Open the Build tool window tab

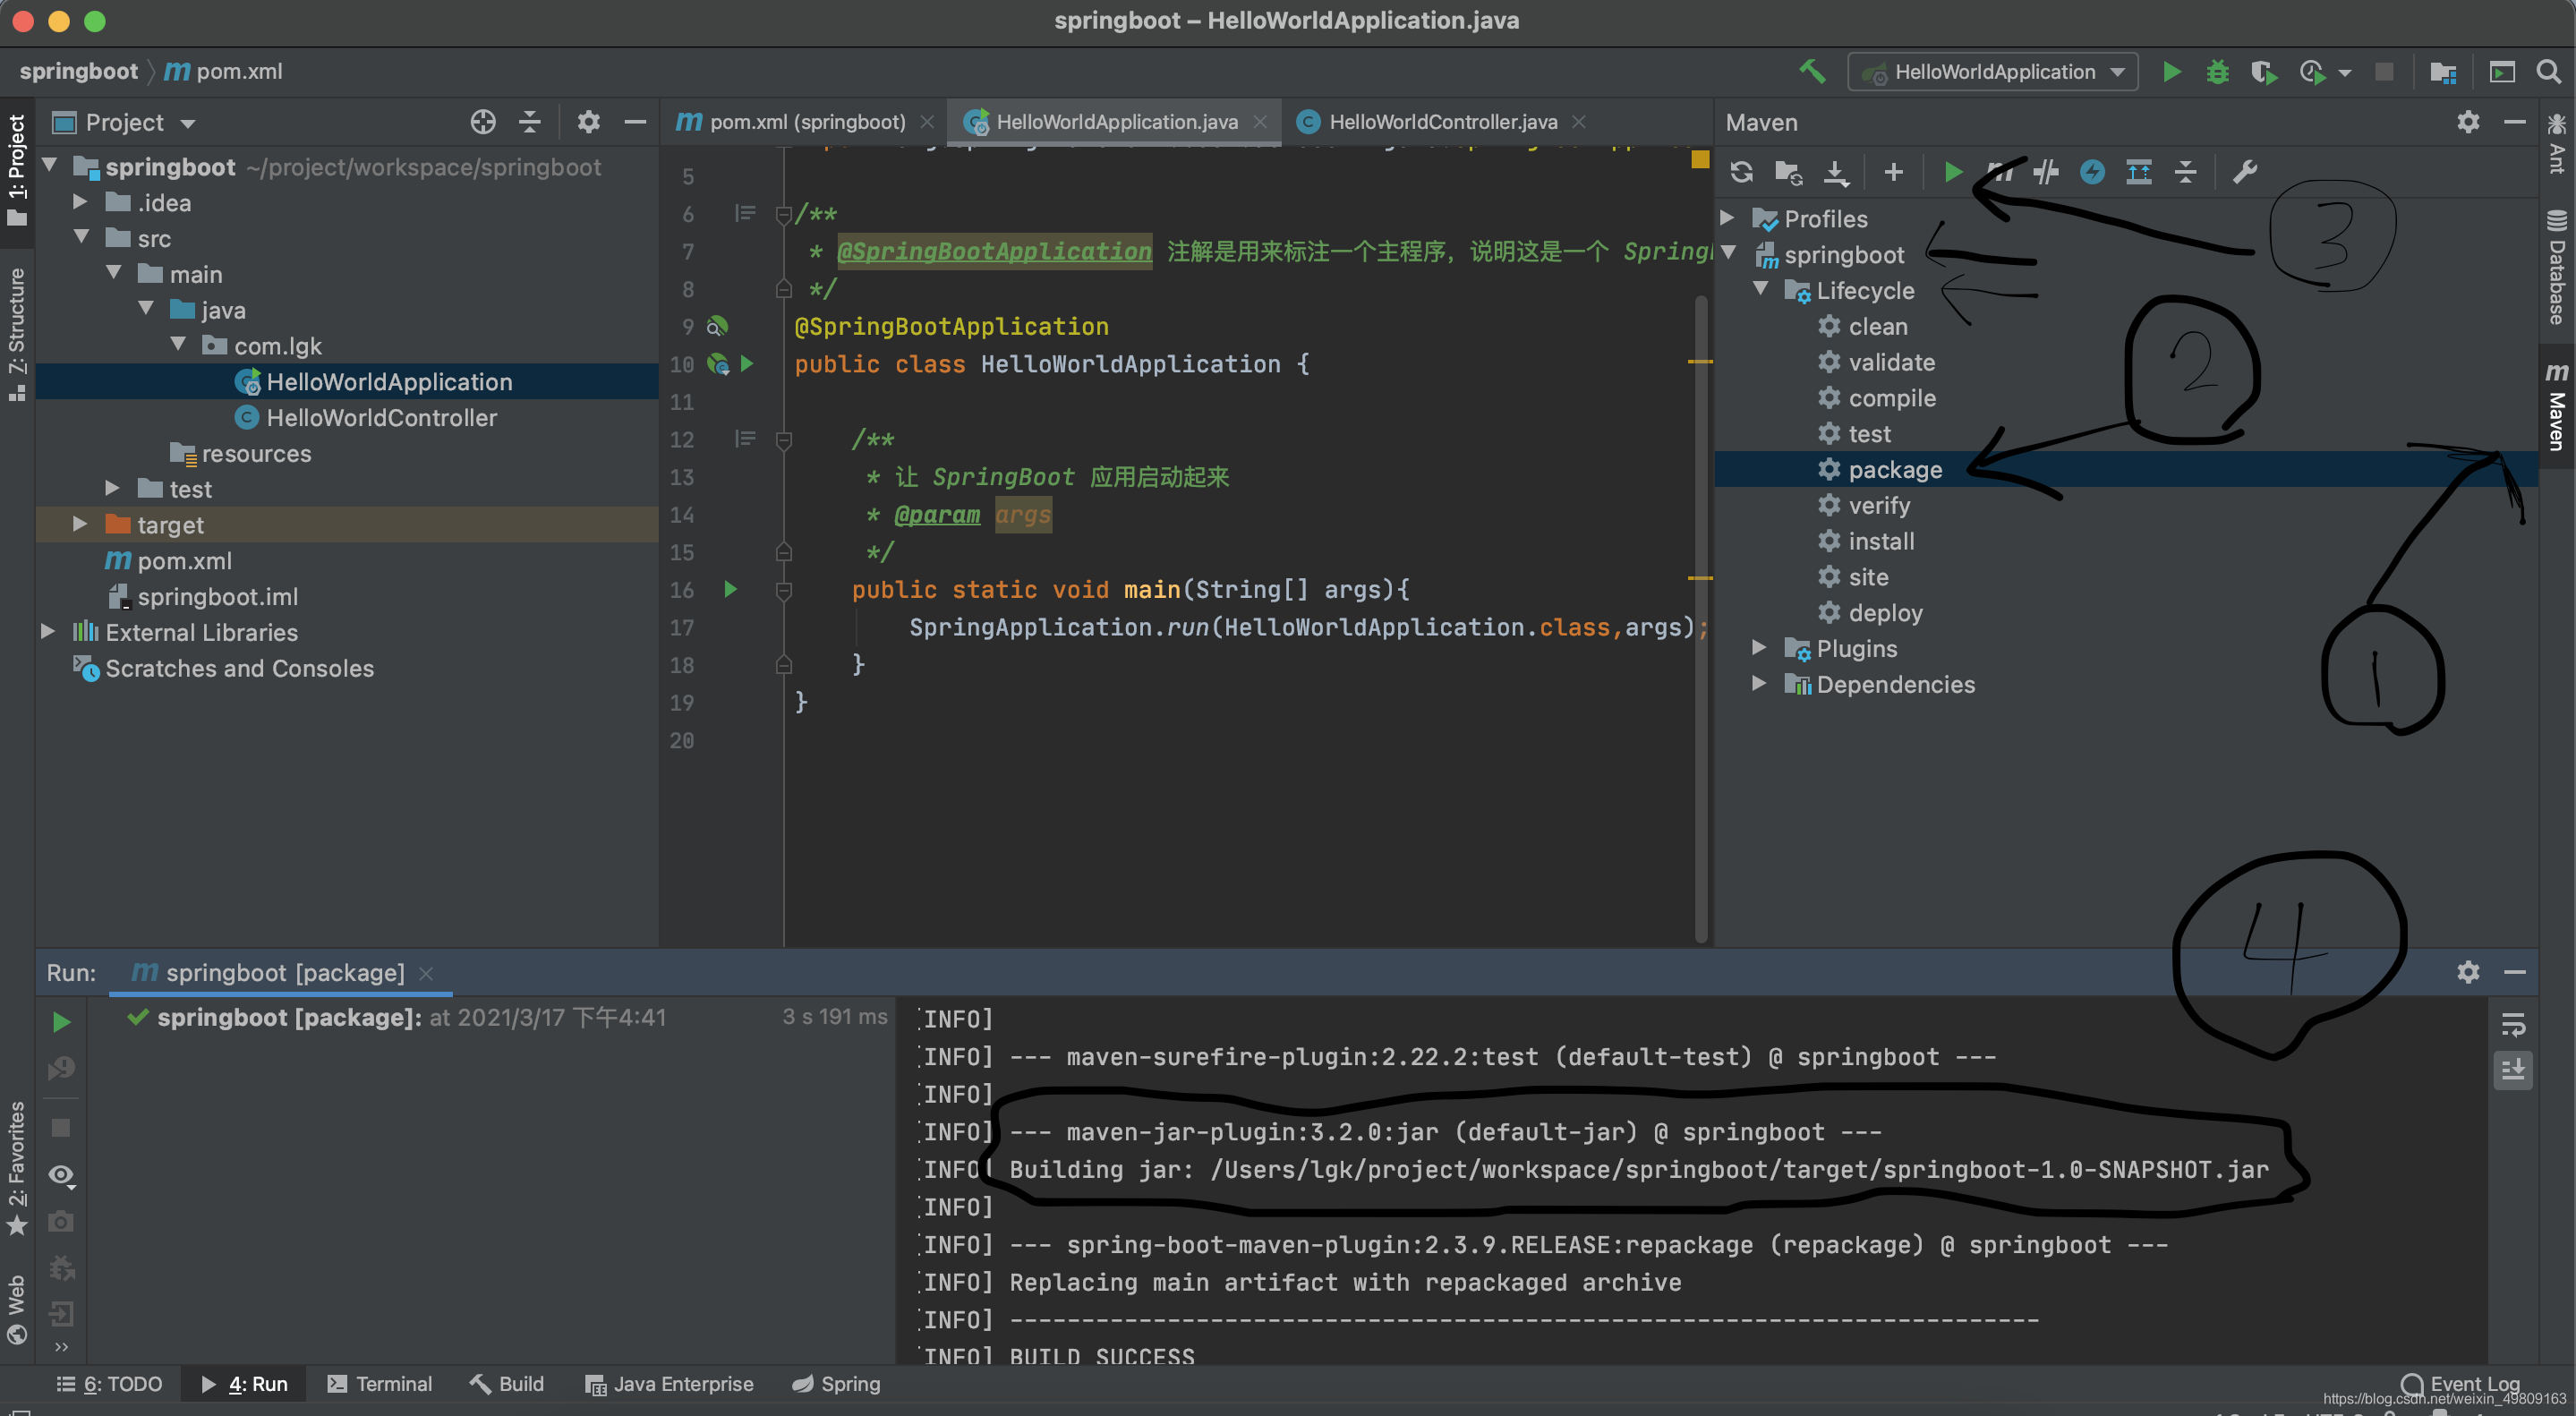(507, 1384)
